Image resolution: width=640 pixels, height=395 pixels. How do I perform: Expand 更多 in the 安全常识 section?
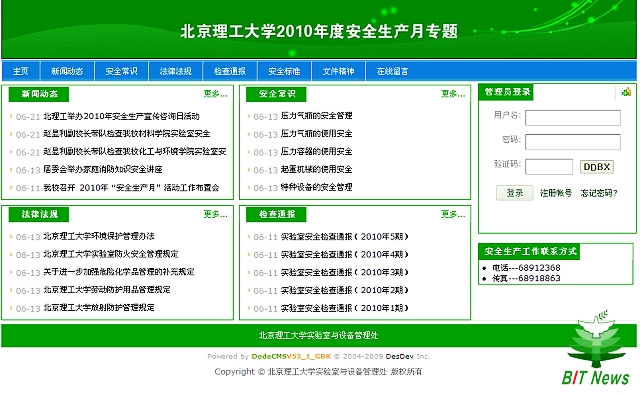pyautogui.click(x=453, y=94)
